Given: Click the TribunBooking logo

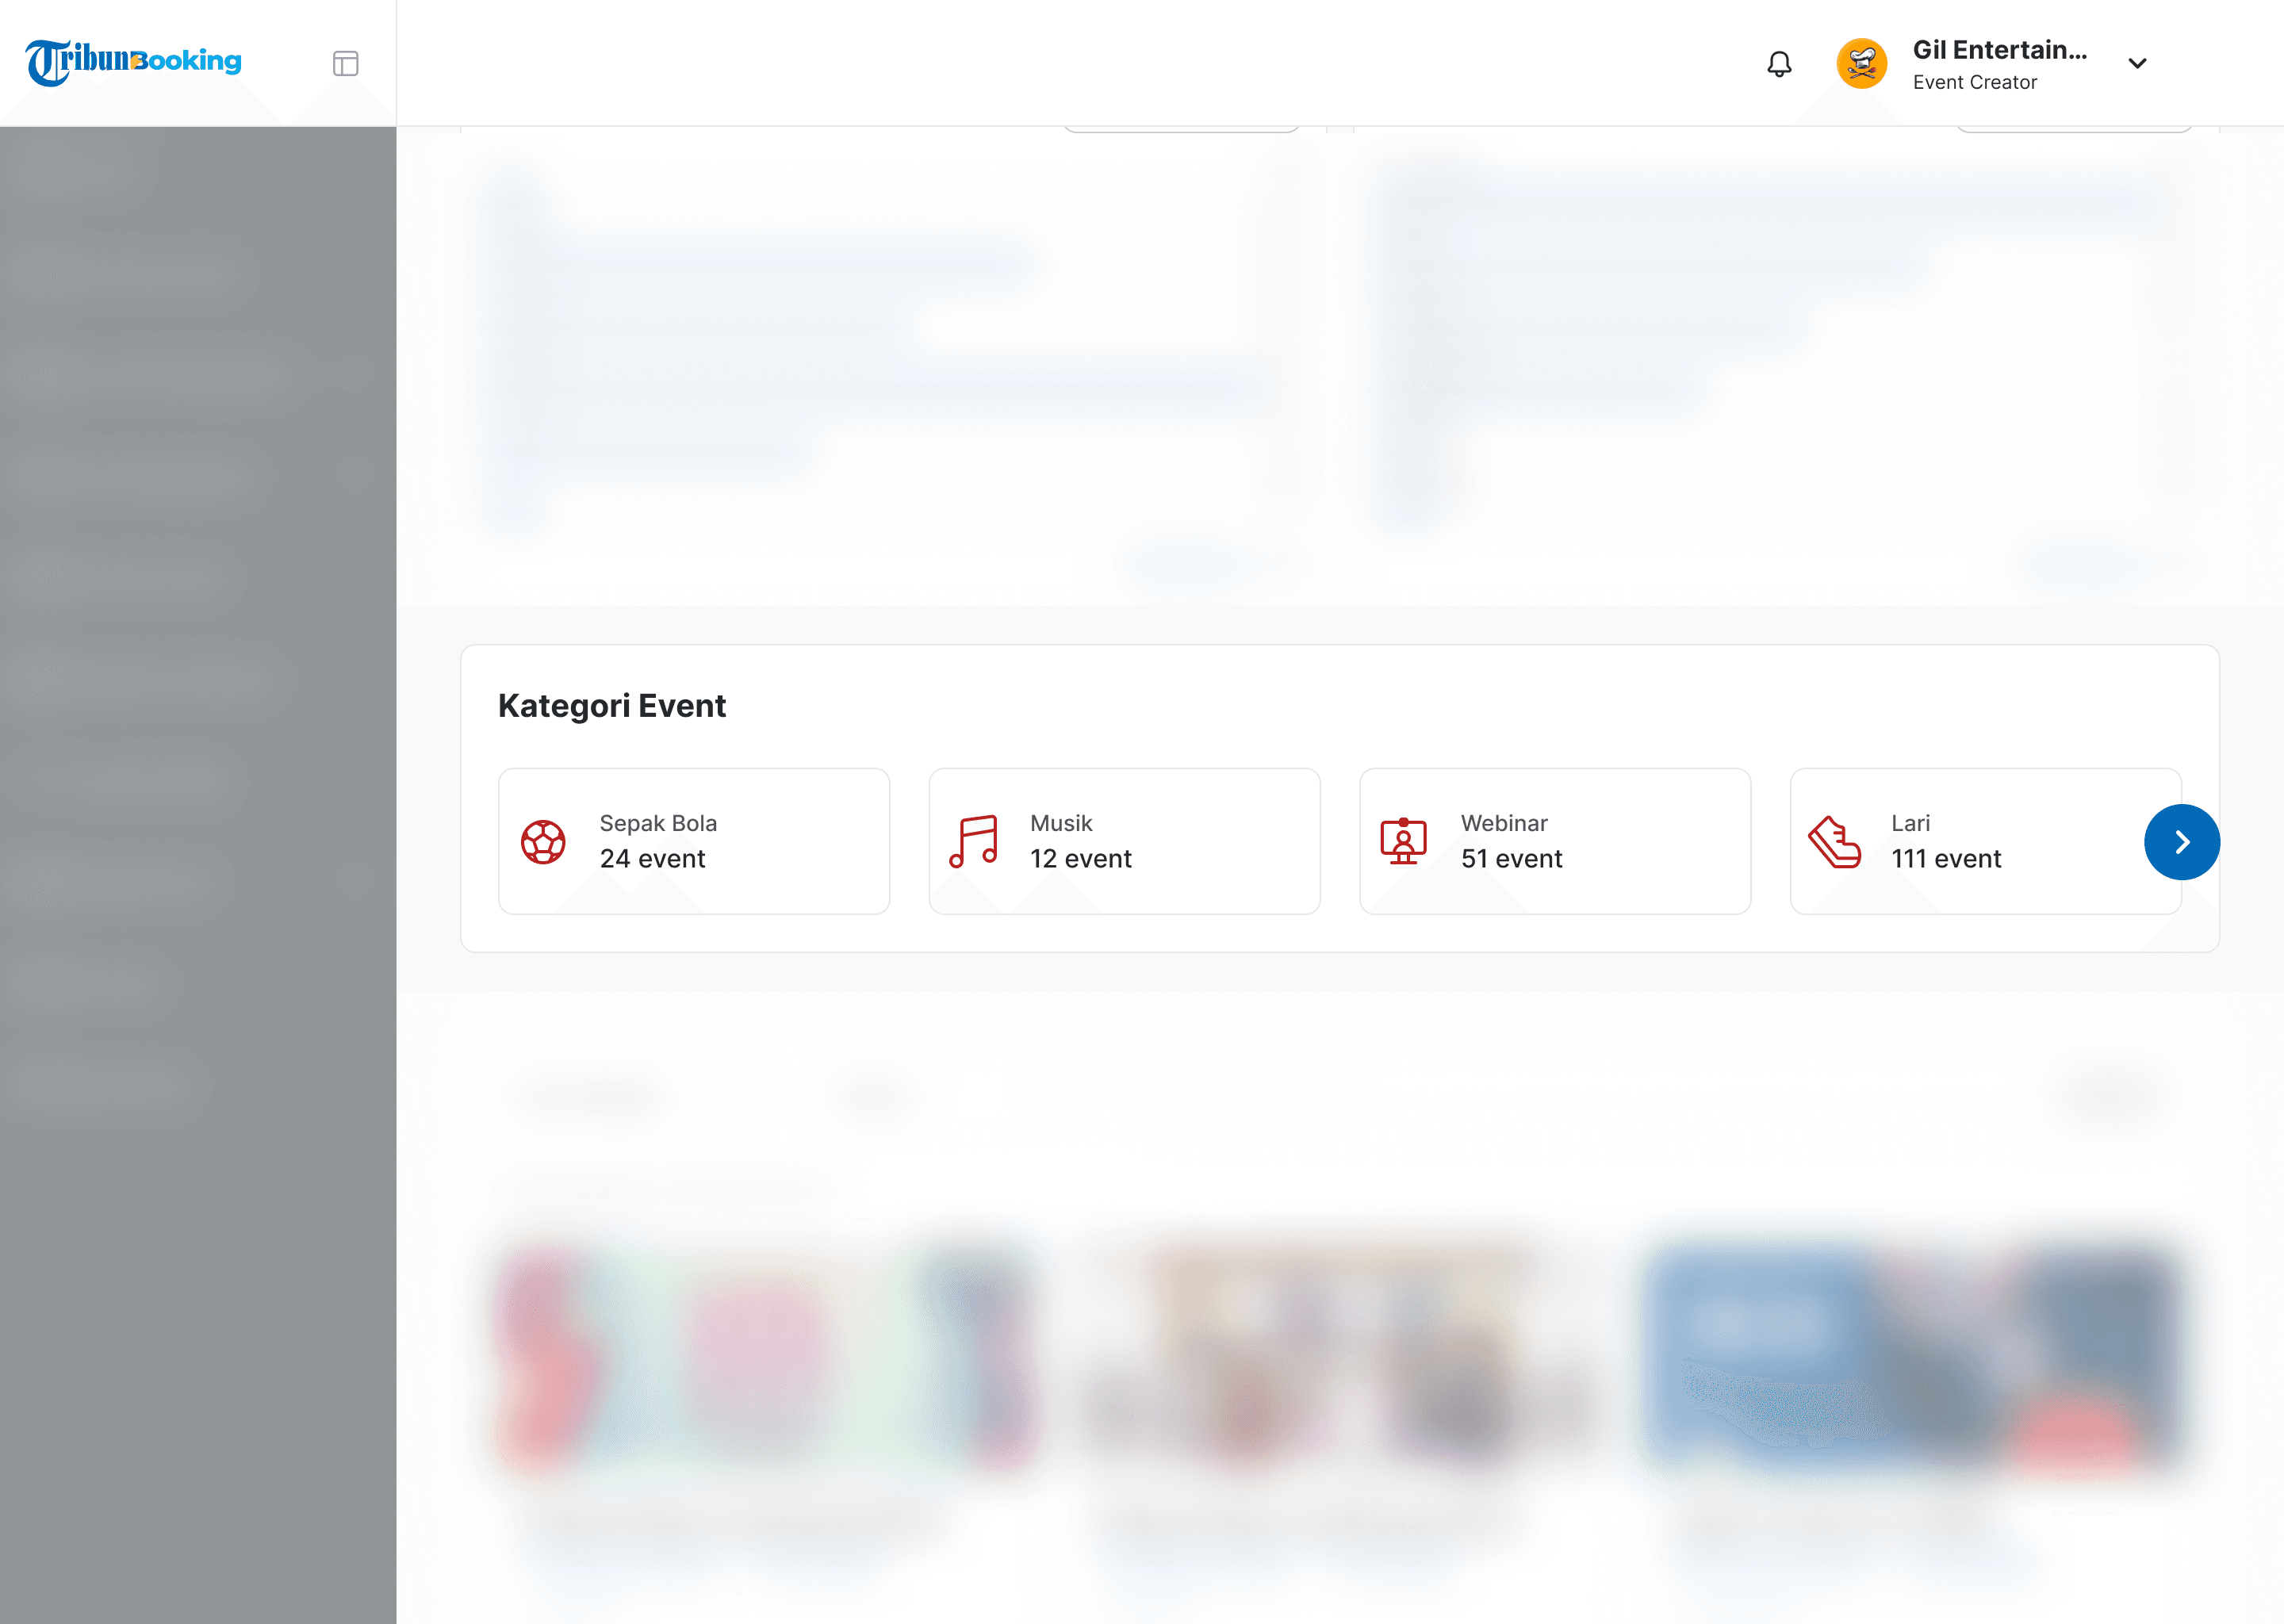Looking at the screenshot, I should (x=133, y=62).
